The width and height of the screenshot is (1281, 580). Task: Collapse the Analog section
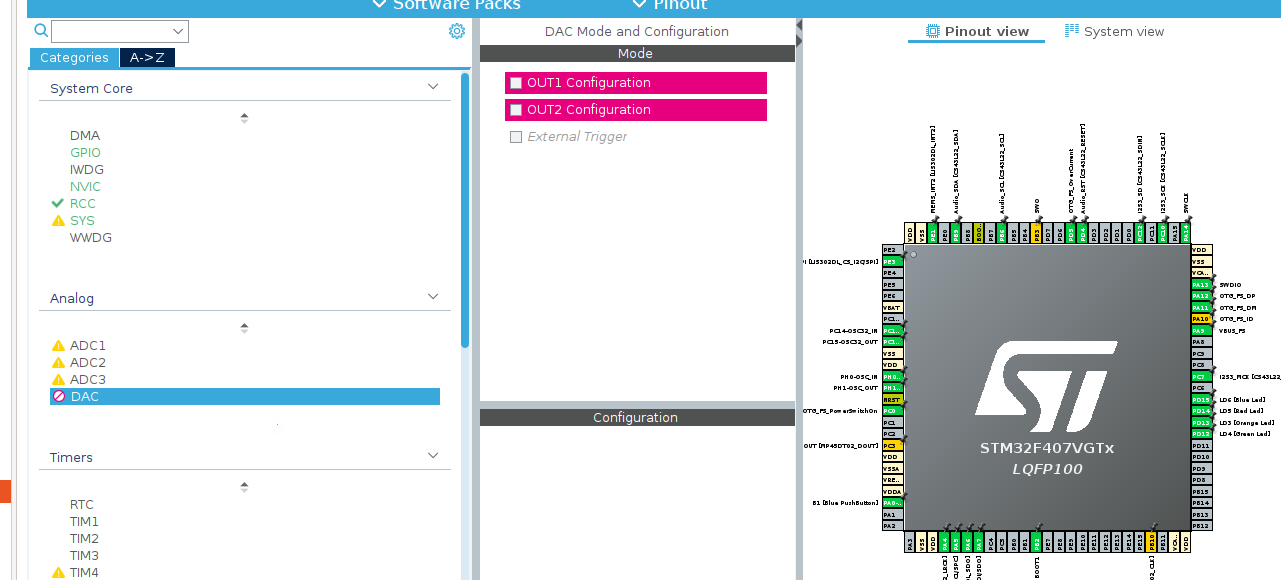433,296
